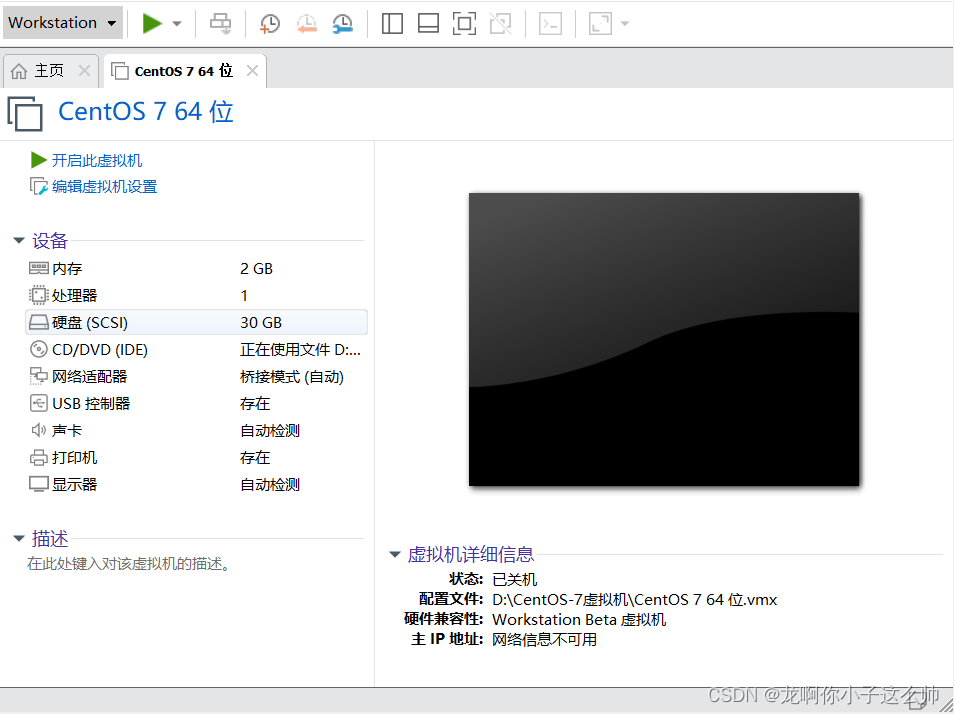Image resolution: width=954 pixels, height=714 pixels.
Task: Click the CD/DVD disc icon
Action: click(38, 349)
